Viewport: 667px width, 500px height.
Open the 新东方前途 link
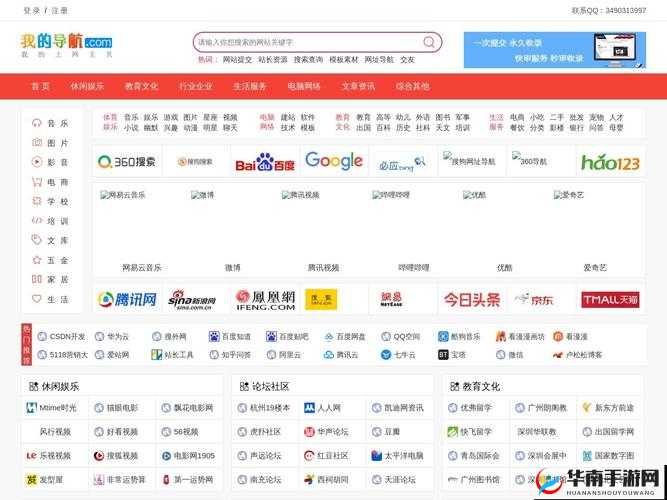pos(608,408)
